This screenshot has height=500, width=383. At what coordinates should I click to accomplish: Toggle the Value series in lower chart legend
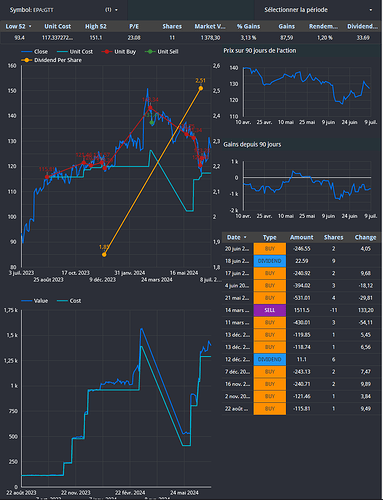pos(35,301)
